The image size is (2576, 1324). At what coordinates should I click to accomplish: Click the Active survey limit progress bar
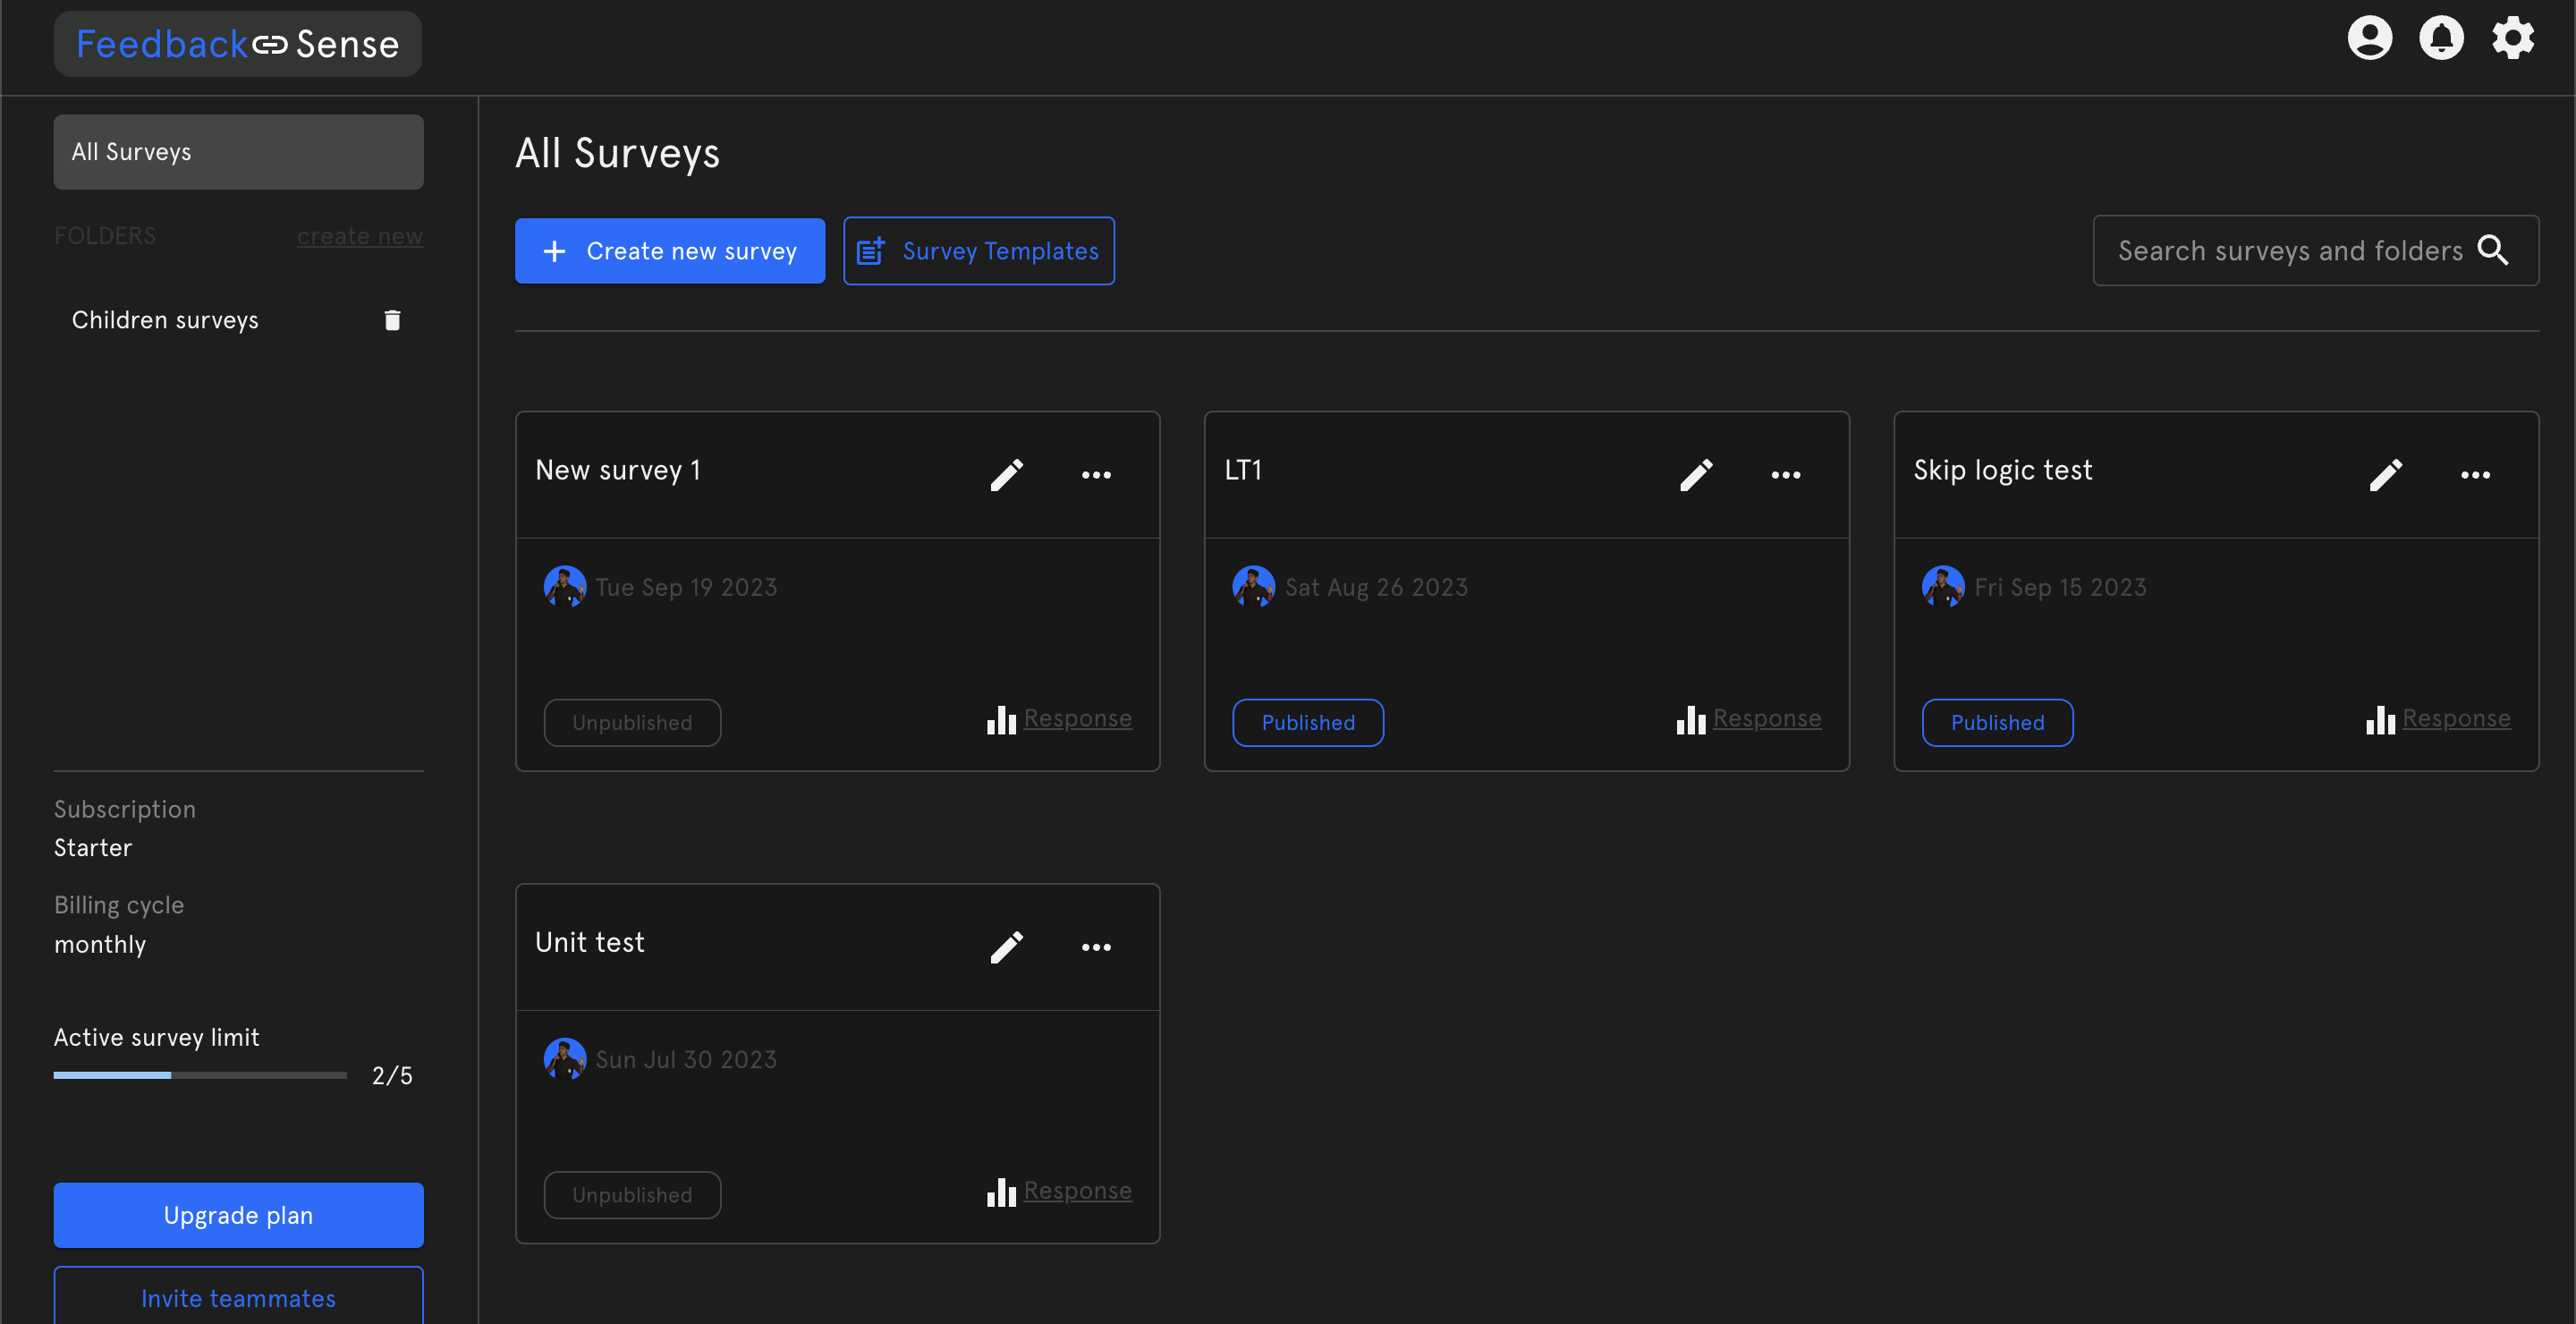tap(200, 1075)
